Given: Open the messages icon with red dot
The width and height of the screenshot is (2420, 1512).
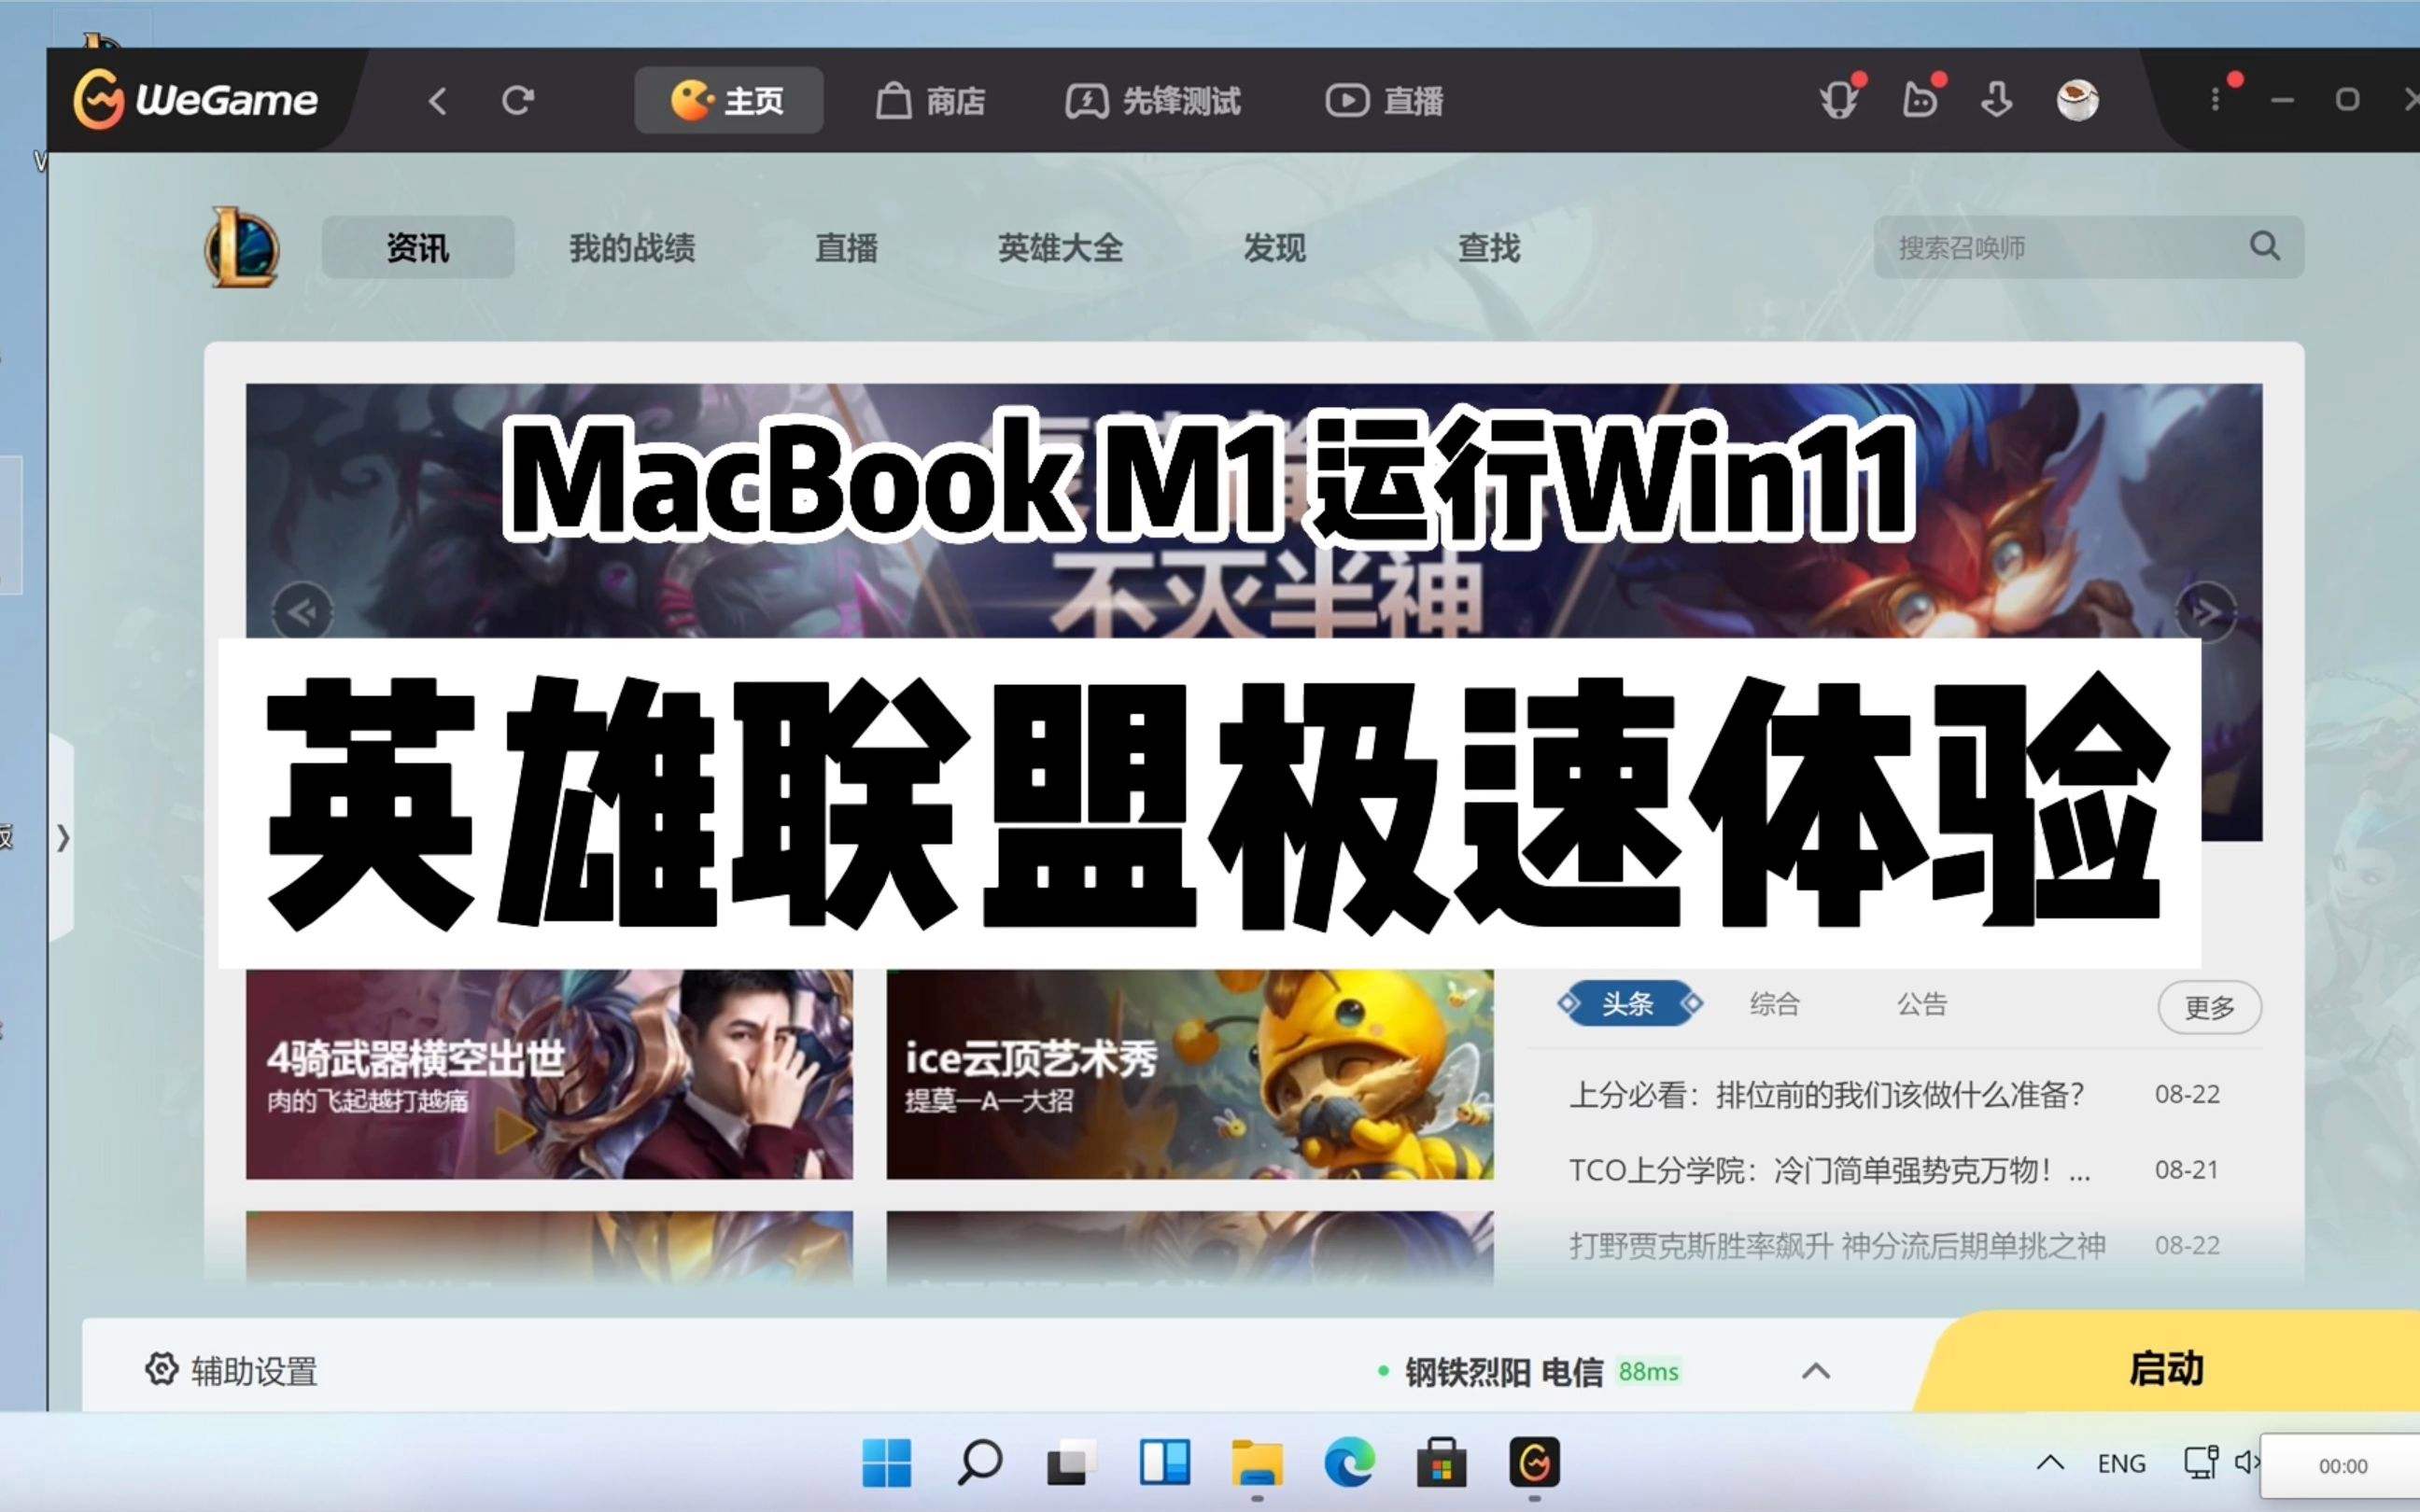Looking at the screenshot, I should [x=1920, y=100].
